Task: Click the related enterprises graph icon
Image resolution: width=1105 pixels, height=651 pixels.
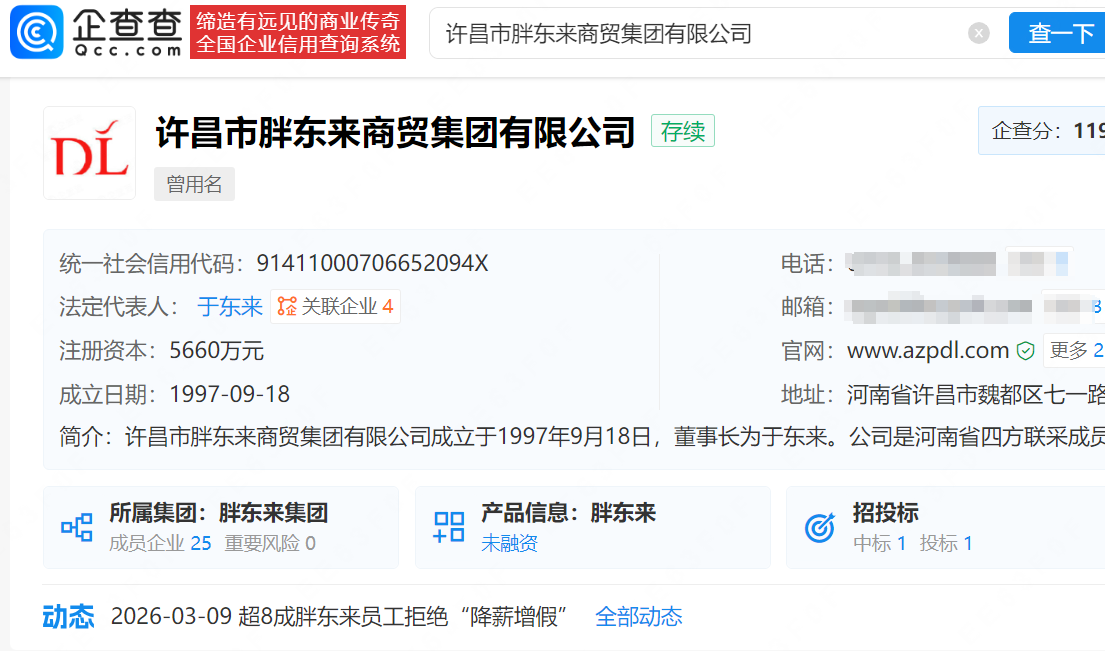Action: (287, 307)
